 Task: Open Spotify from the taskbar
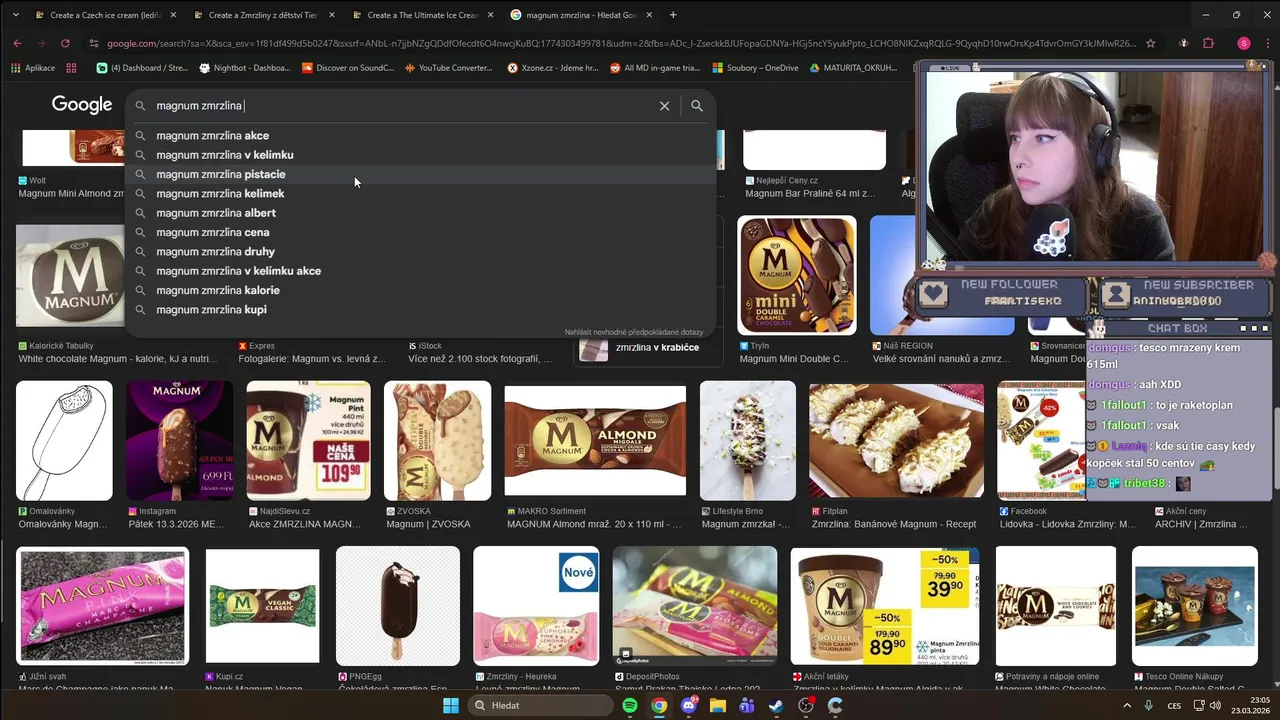point(629,706)
